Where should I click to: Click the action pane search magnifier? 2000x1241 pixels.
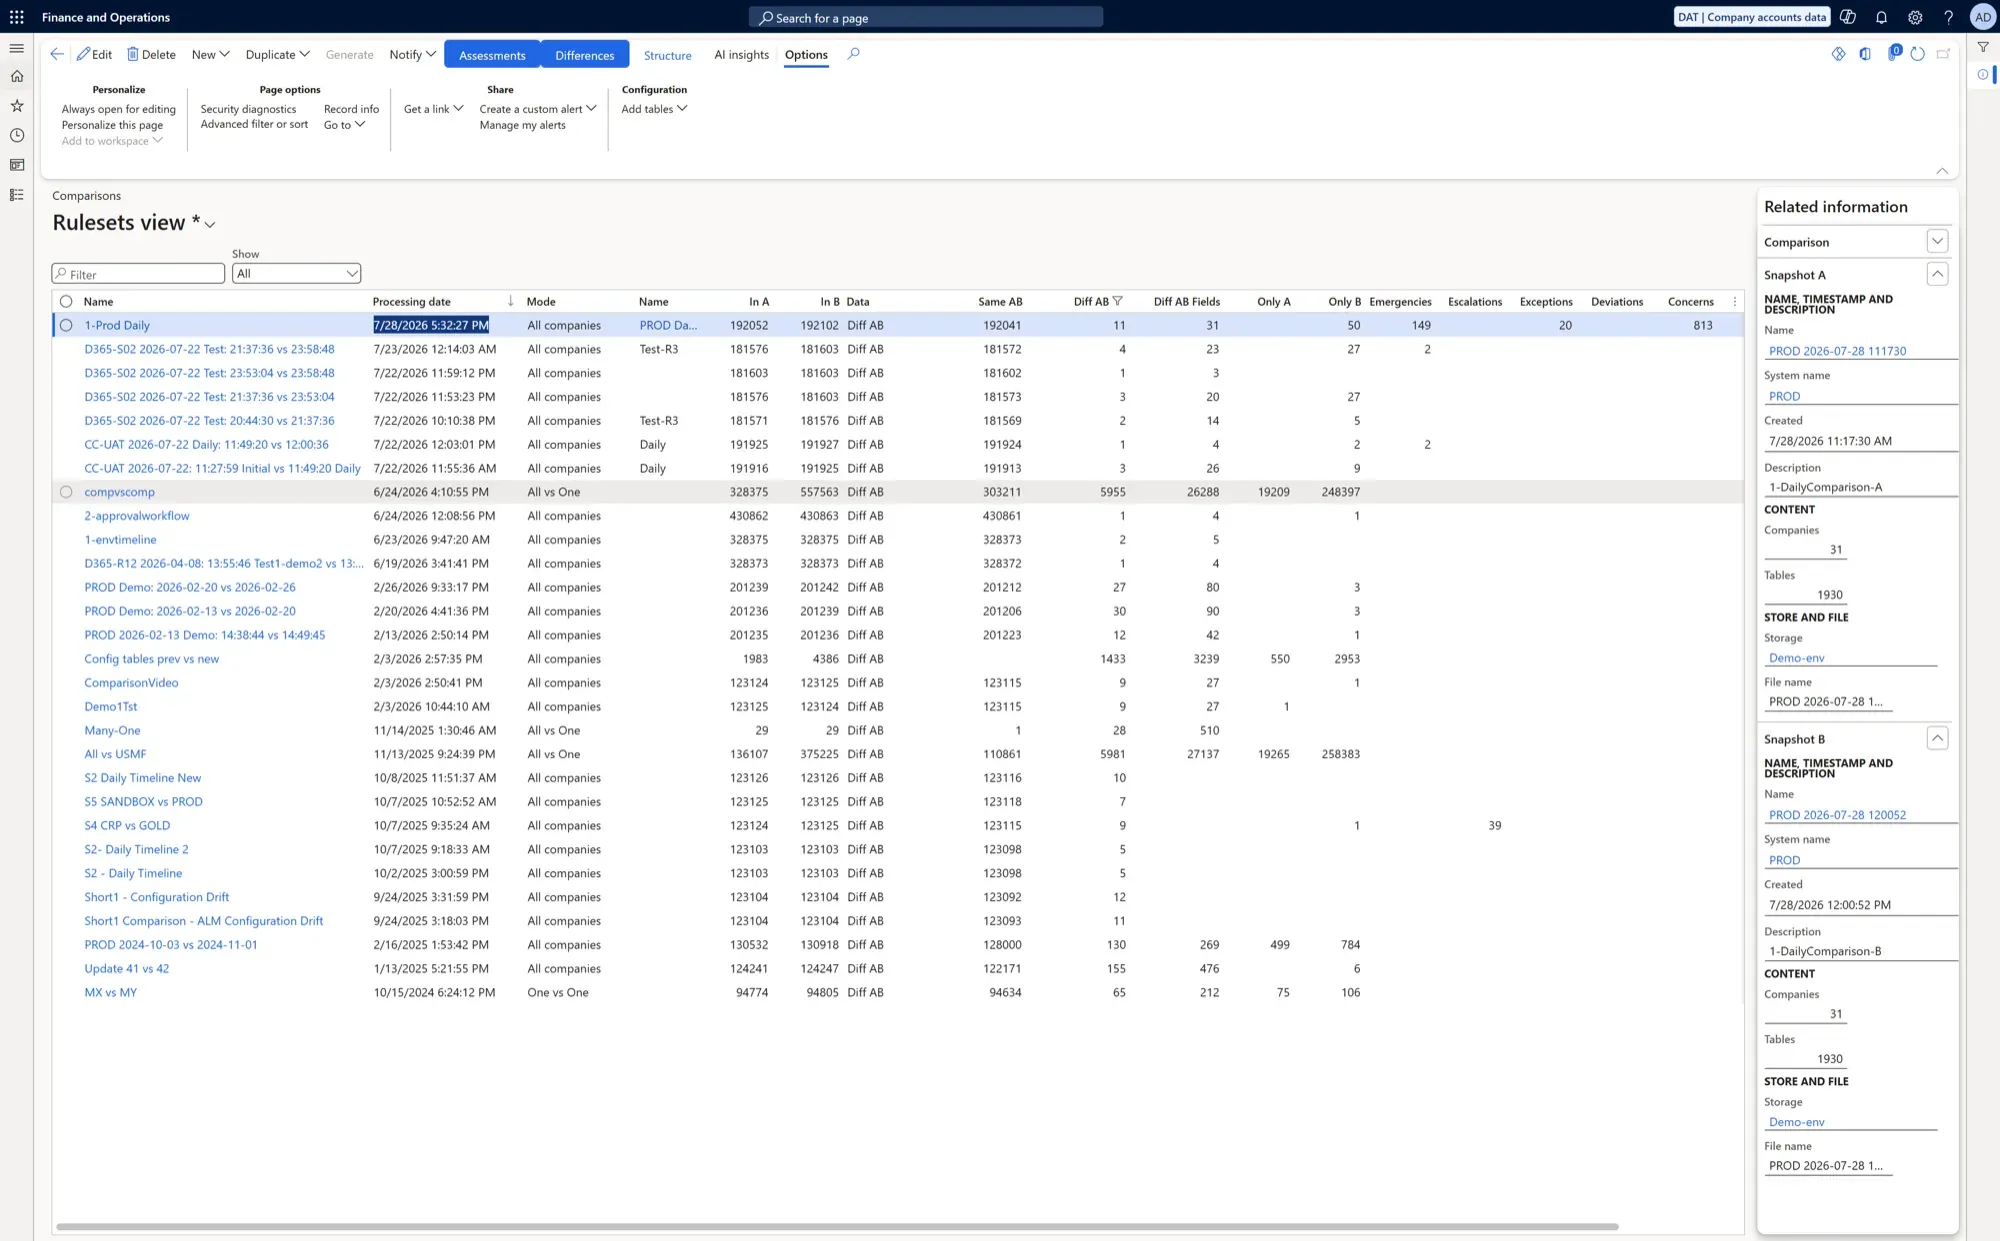tap(853, 54)
